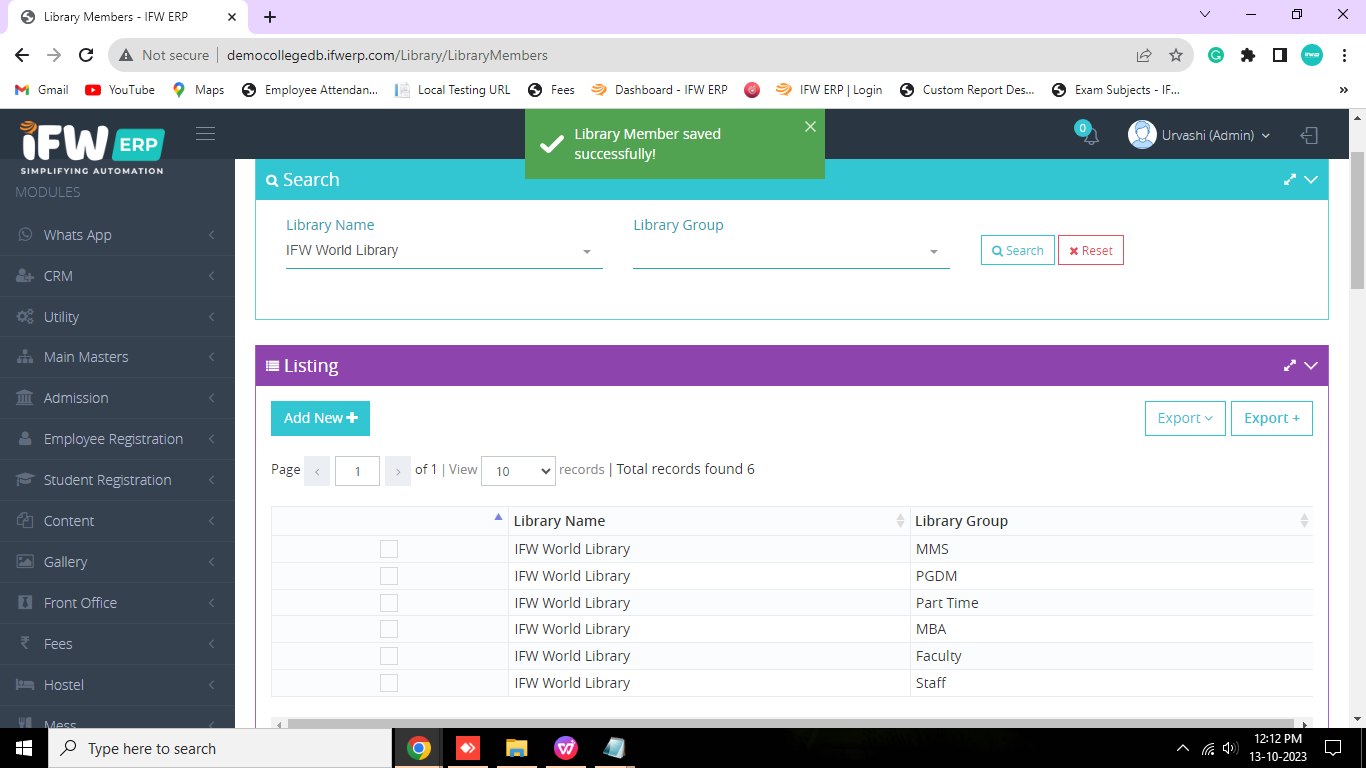Click the page vertical scrollbar
Screen dimensions: 1366x768
pyautogui.click(x=1357, y=220)
